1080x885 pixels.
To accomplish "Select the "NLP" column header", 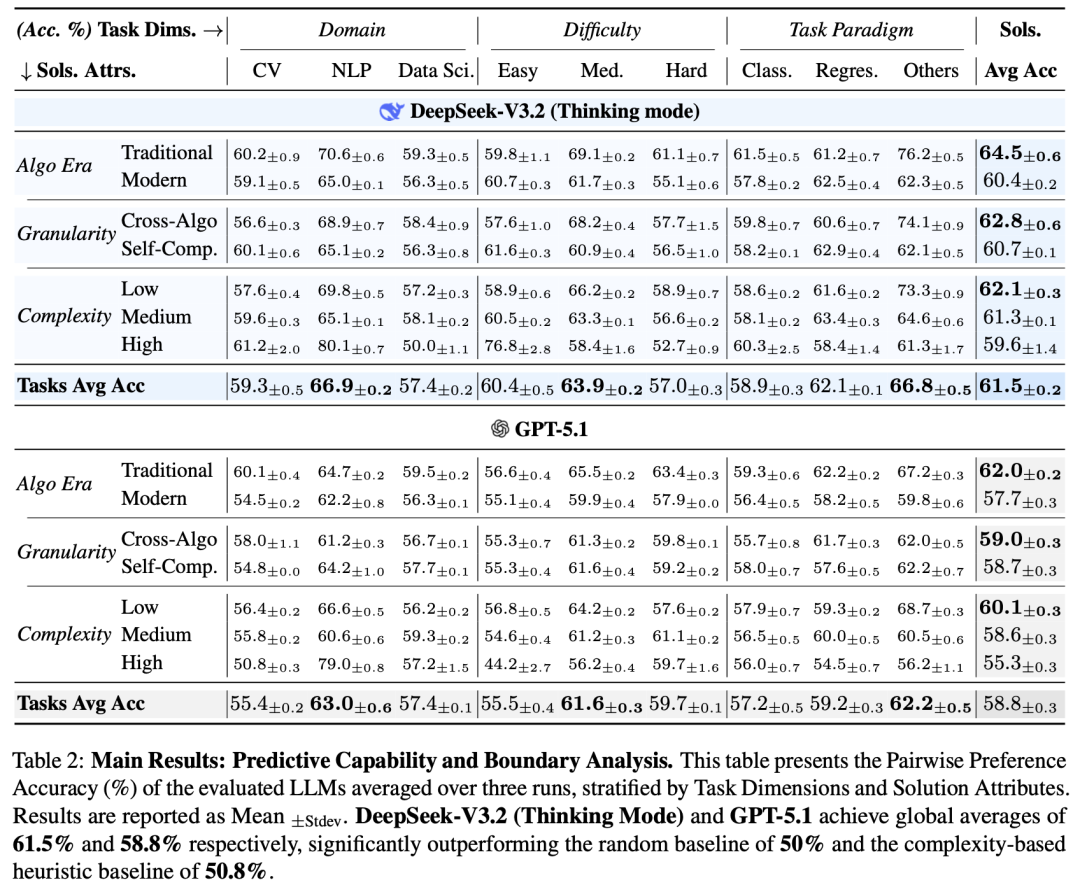I will [x=351, y=70].
